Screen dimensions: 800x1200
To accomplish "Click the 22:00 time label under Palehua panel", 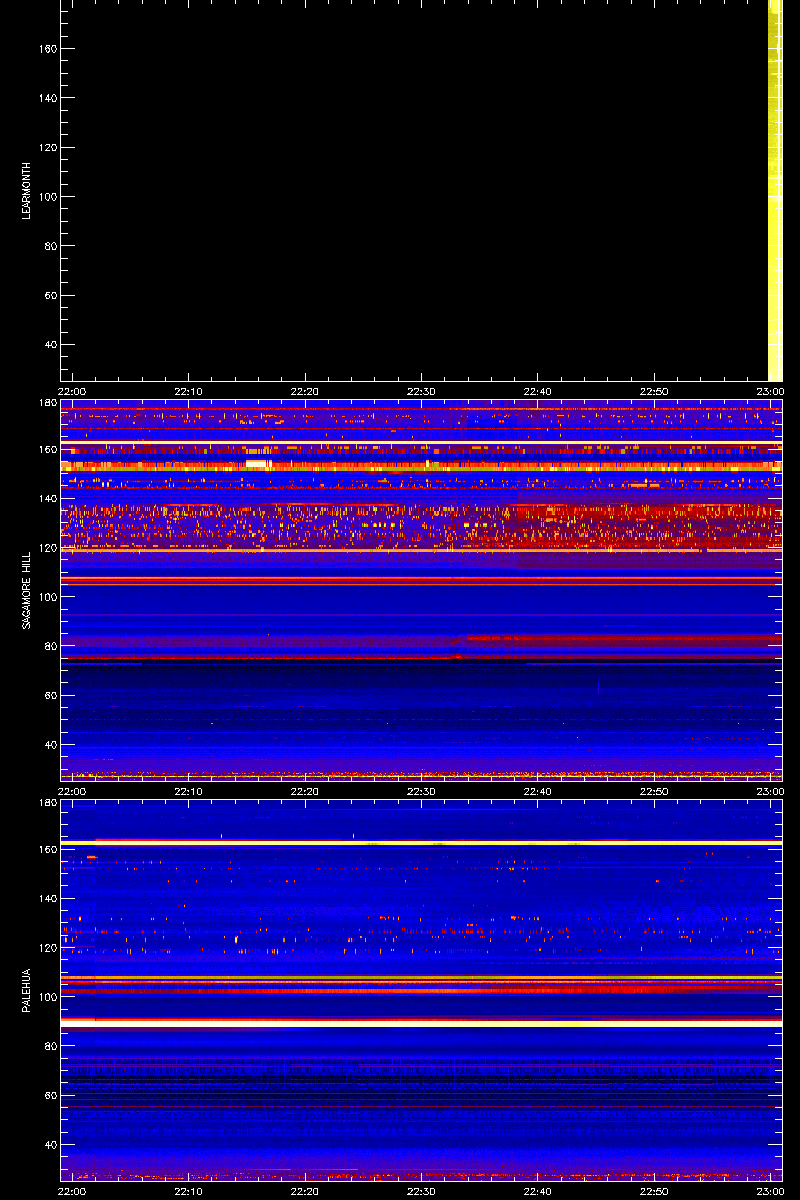I will pyautogui.click(x=72, y=1191).
